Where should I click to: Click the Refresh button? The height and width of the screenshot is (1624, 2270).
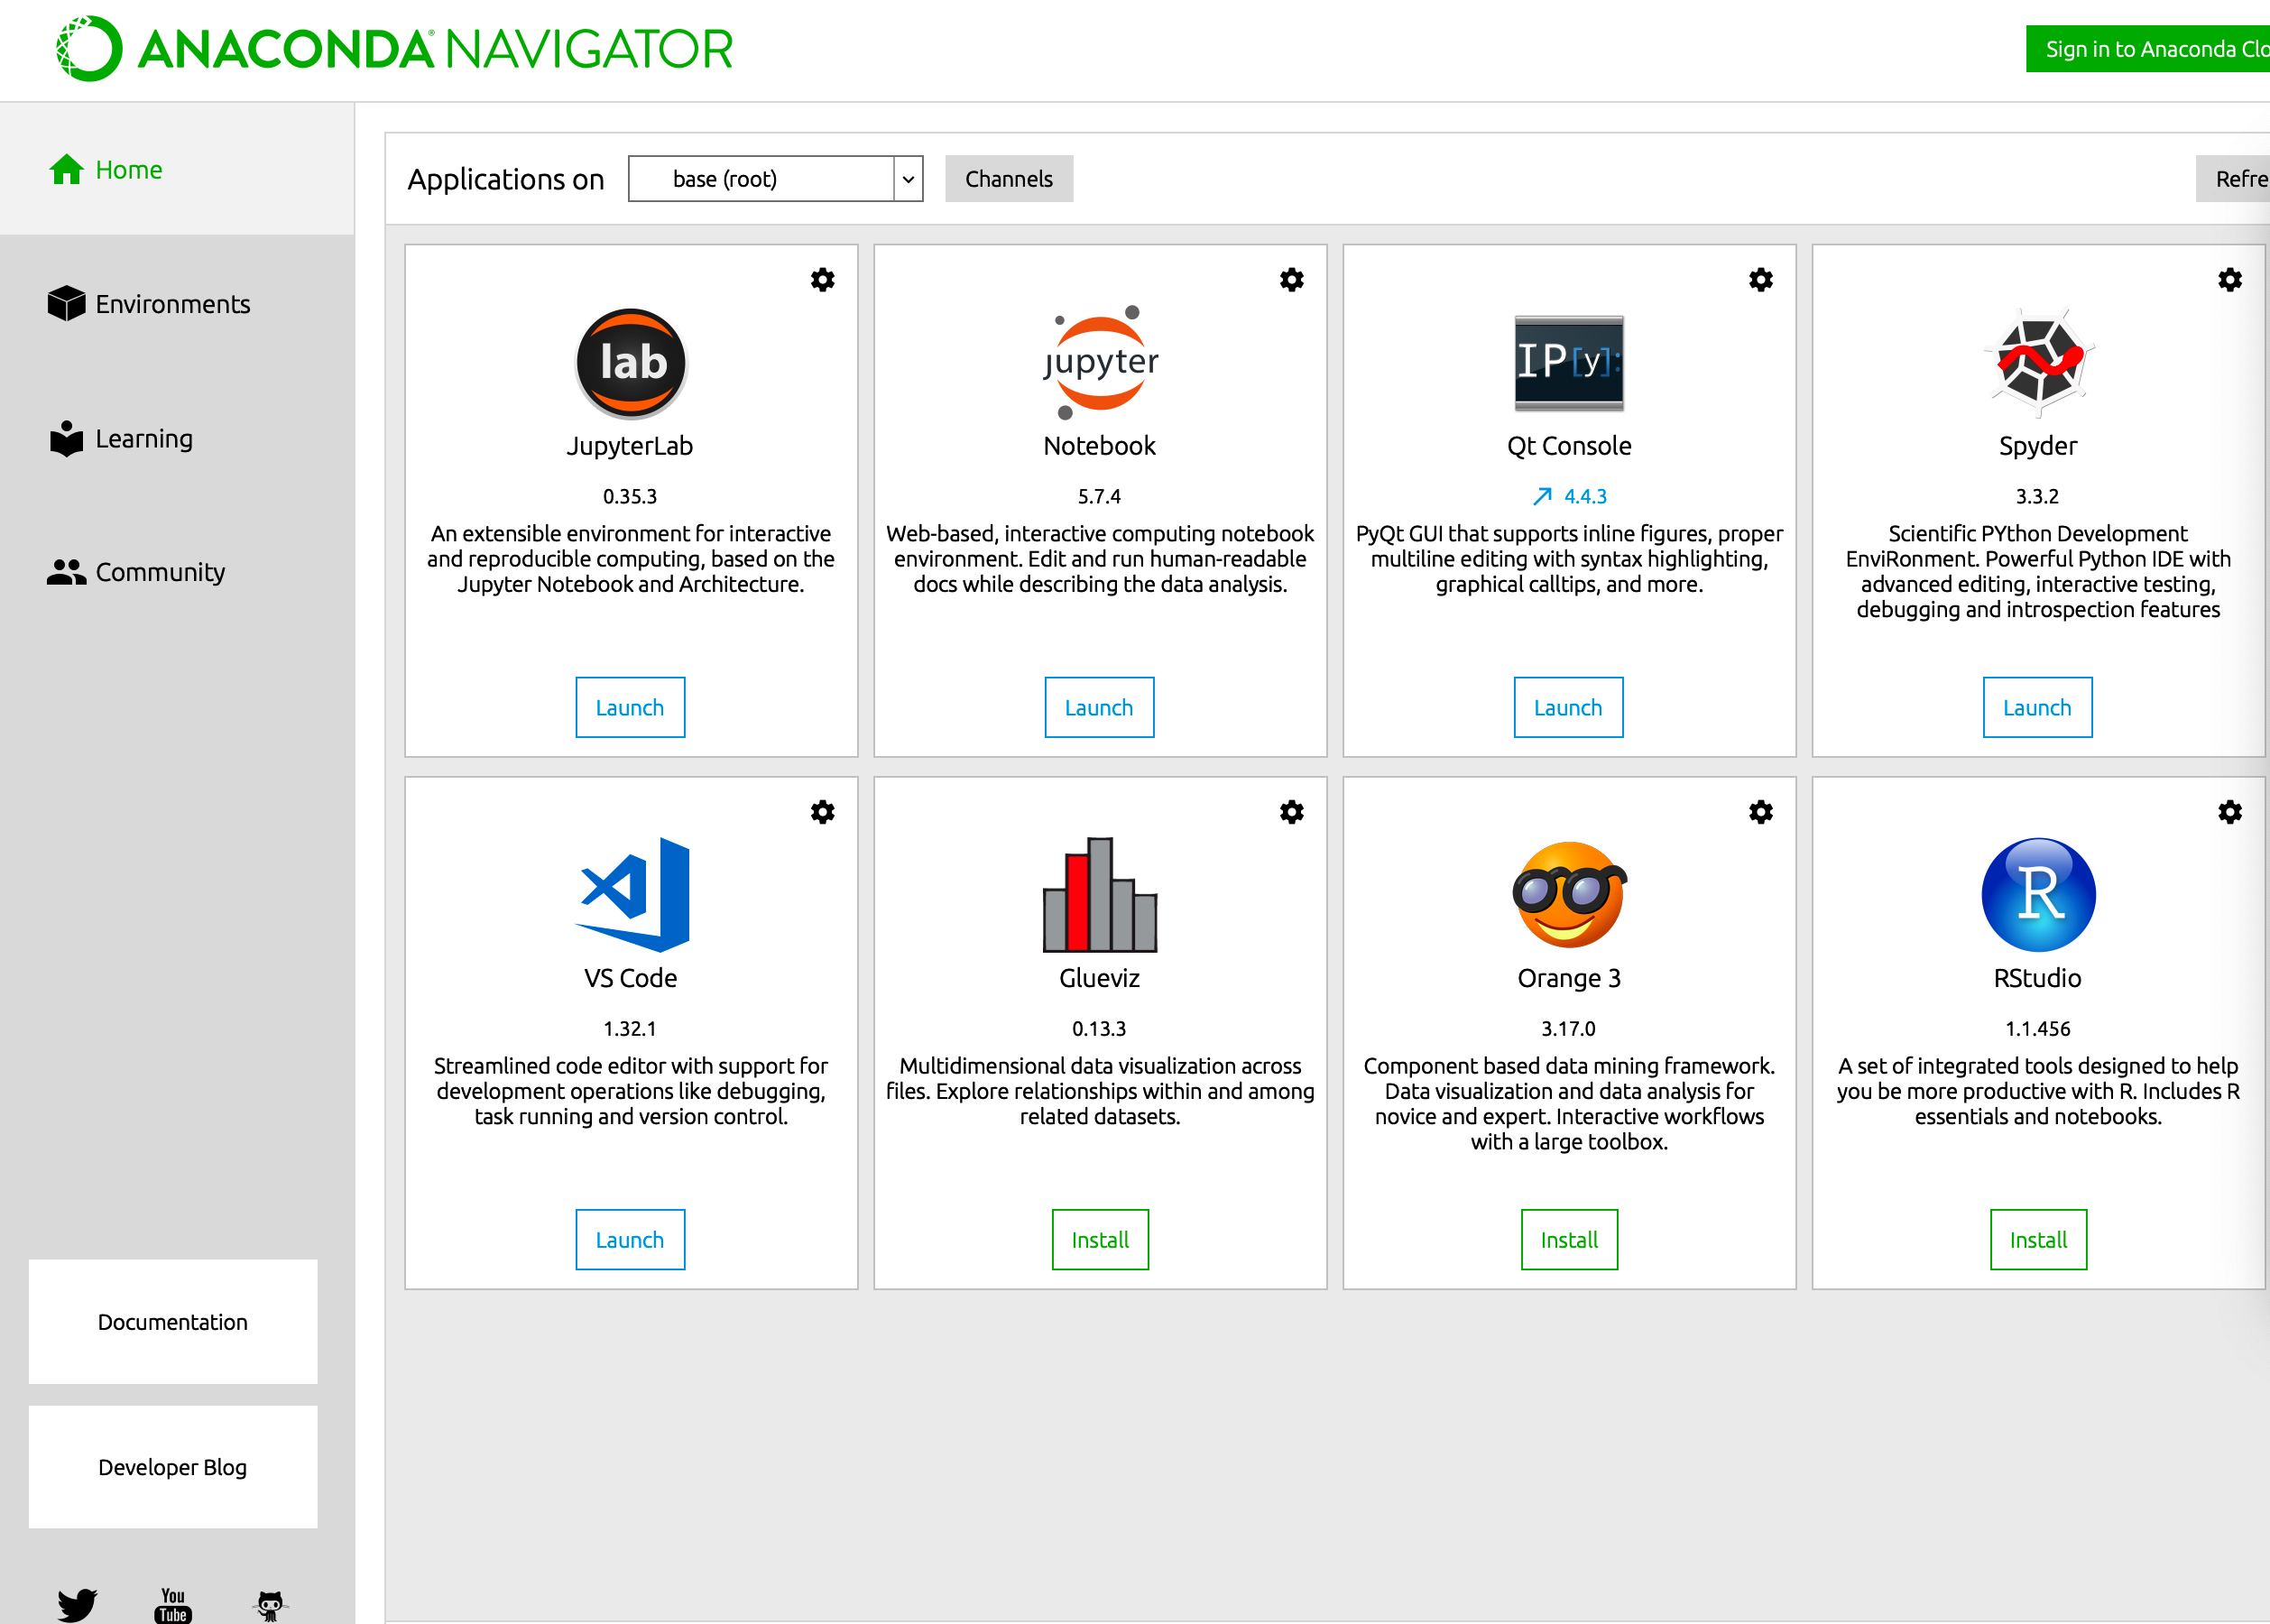pos(2232,179)
